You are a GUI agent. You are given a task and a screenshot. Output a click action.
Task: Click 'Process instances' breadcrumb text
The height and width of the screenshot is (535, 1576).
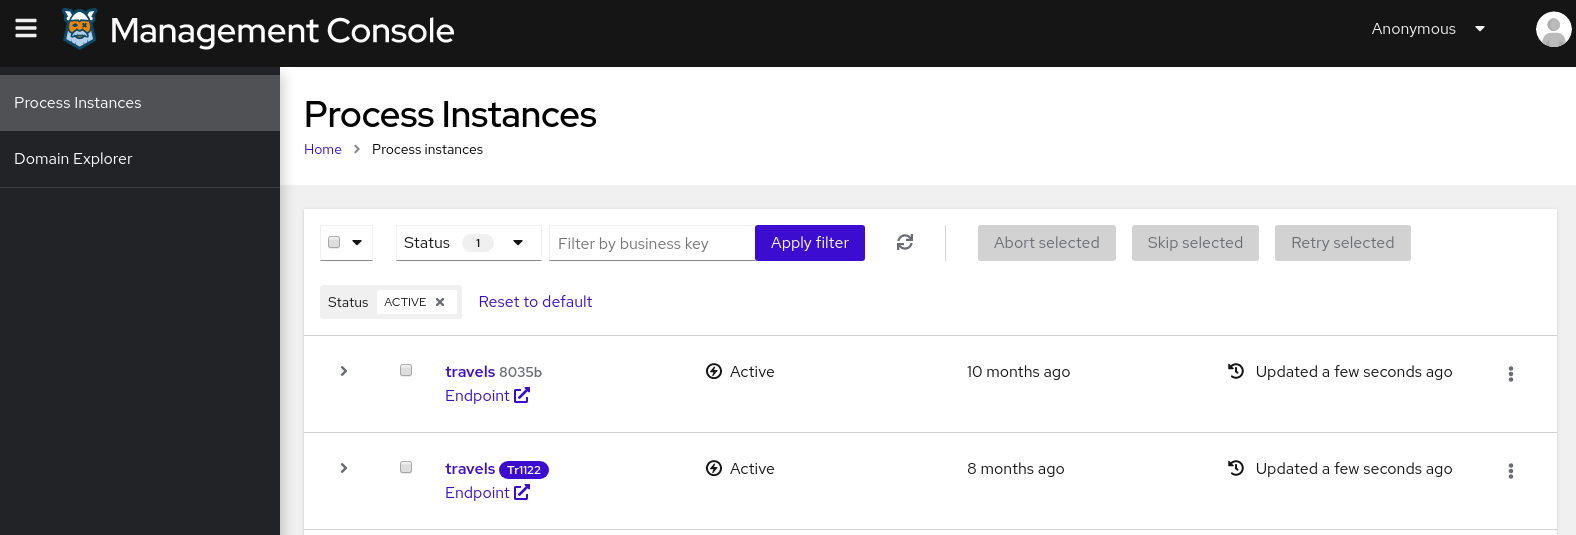pyautogui.click(x=427, y=149)
